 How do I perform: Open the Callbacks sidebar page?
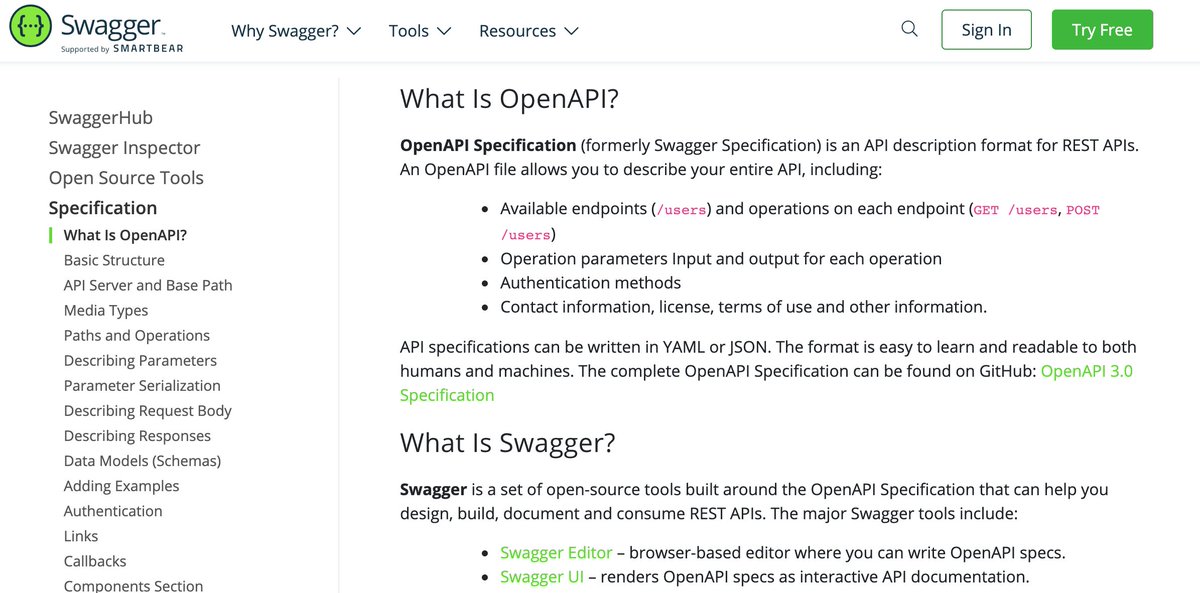click(x=95, y=561)
